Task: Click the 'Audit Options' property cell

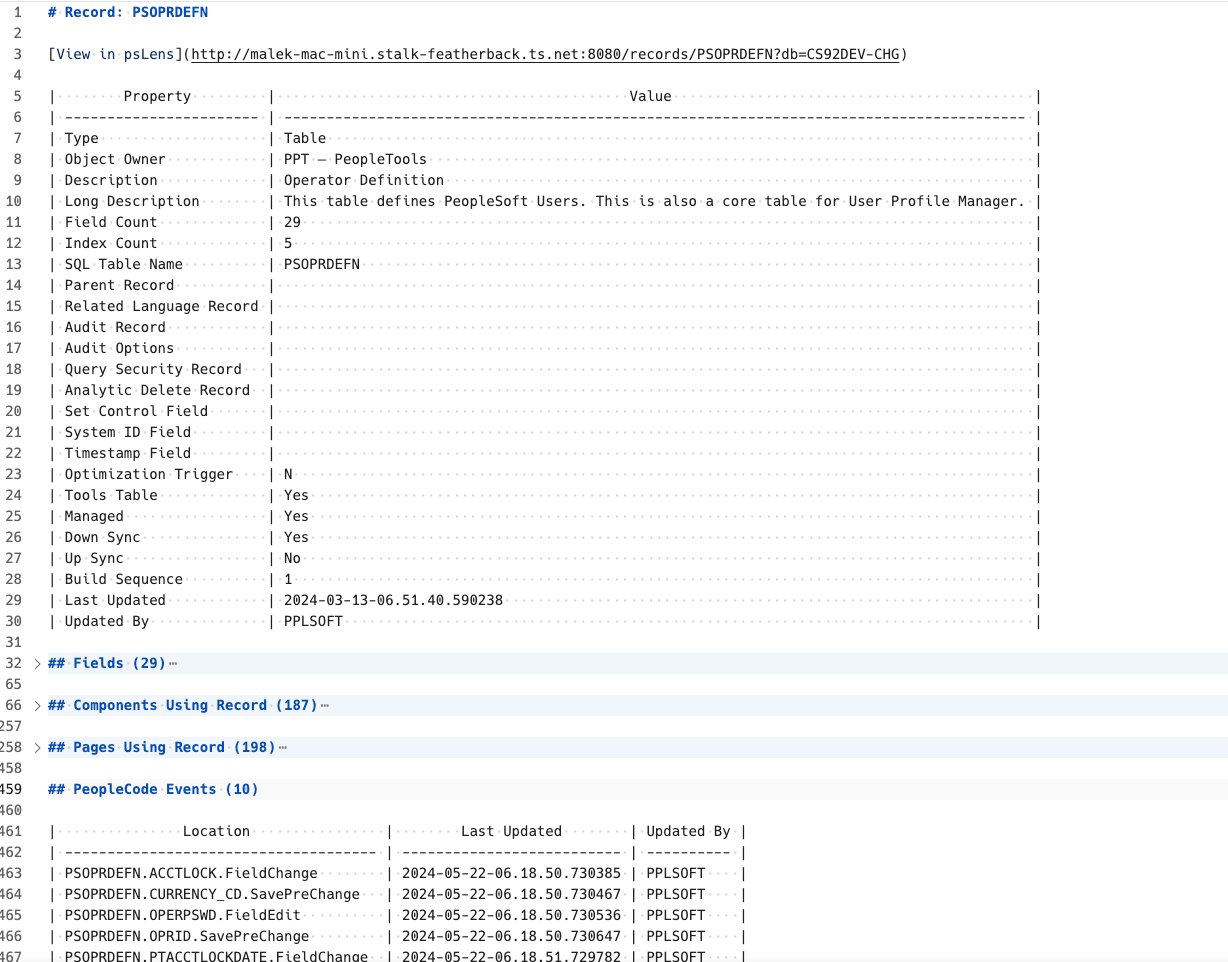Action: [x=119, y=348]
